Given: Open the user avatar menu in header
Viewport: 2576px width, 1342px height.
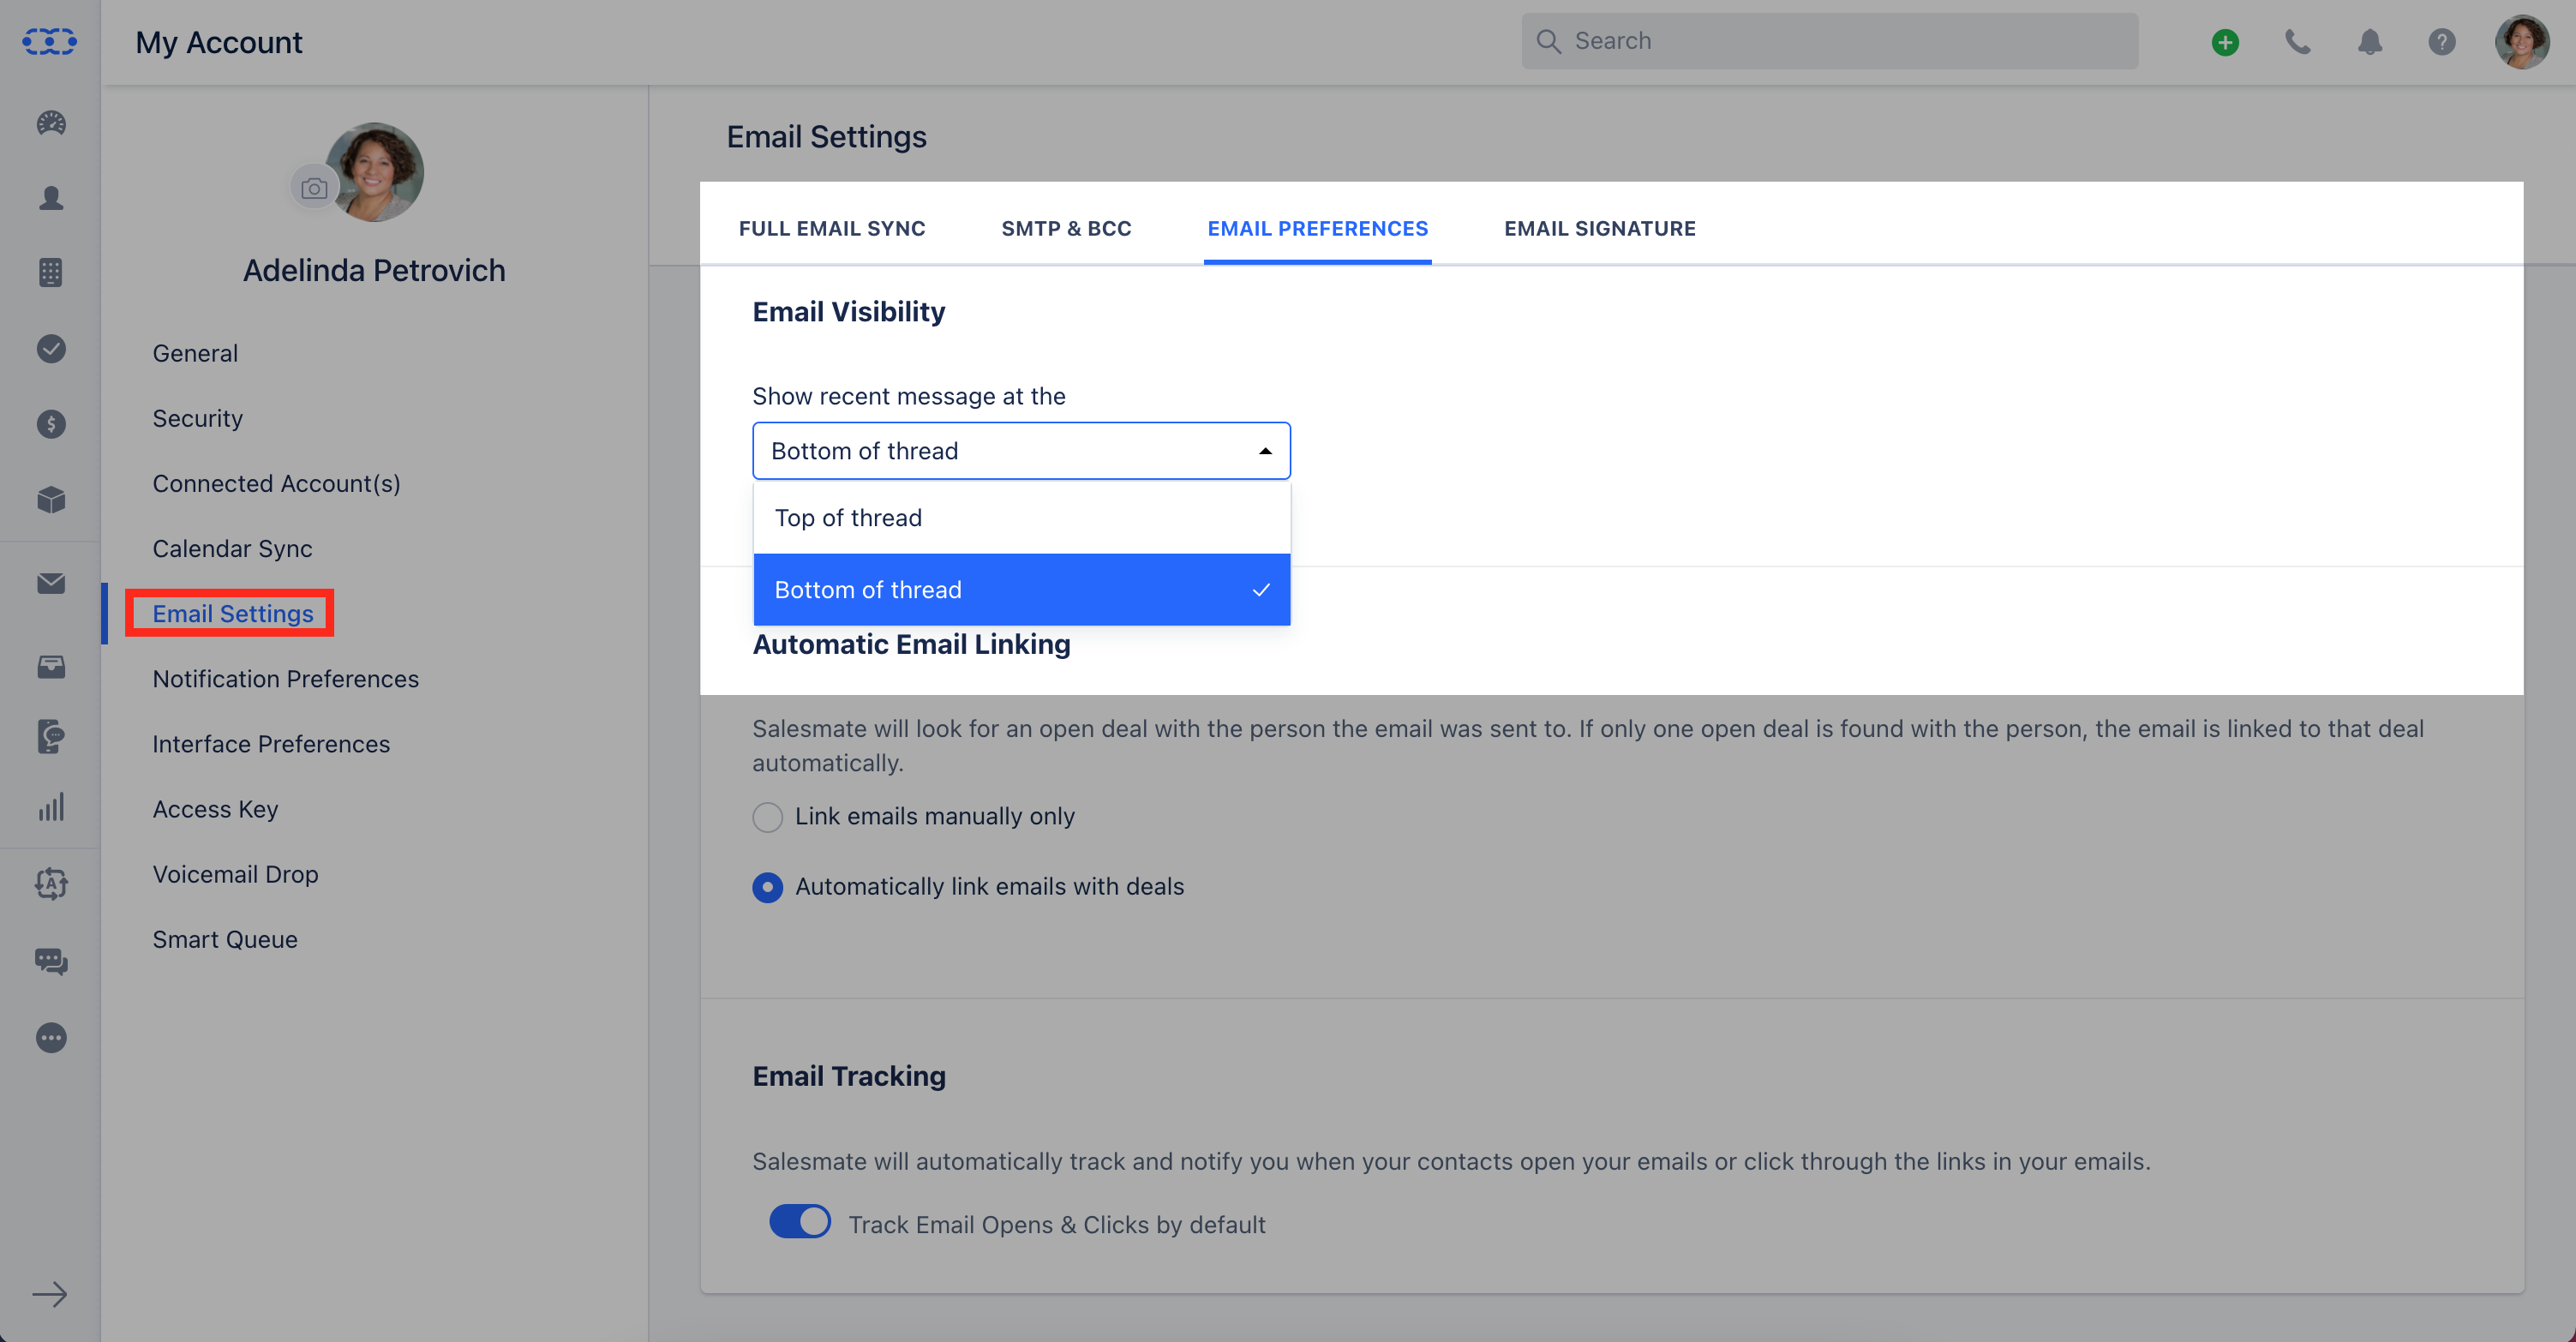Looking at the screenshot, I should [x=2522, y=42].
